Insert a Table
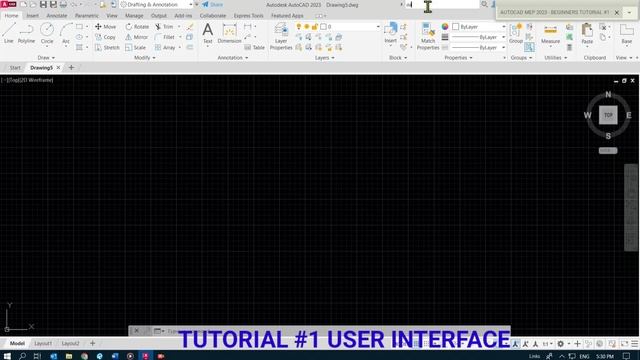The image size is (640, 360). tap(255, 48)
